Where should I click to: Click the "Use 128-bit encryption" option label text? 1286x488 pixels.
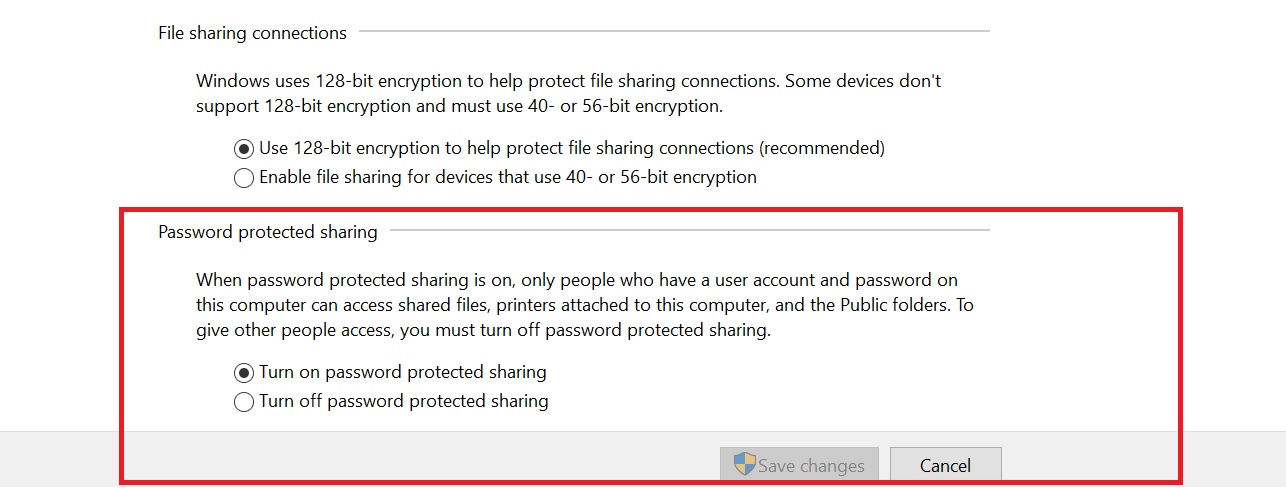[x=572, y=148]
